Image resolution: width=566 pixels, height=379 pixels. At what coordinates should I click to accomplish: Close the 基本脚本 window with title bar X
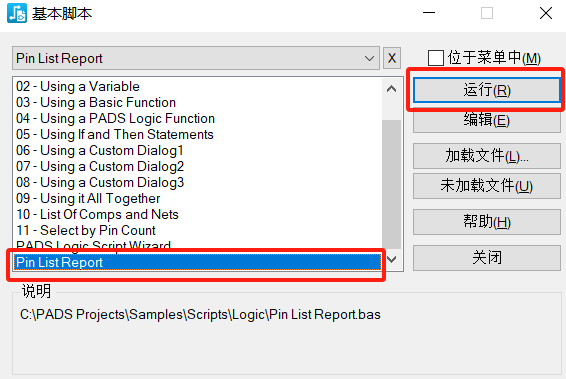[x=546, y=13]
